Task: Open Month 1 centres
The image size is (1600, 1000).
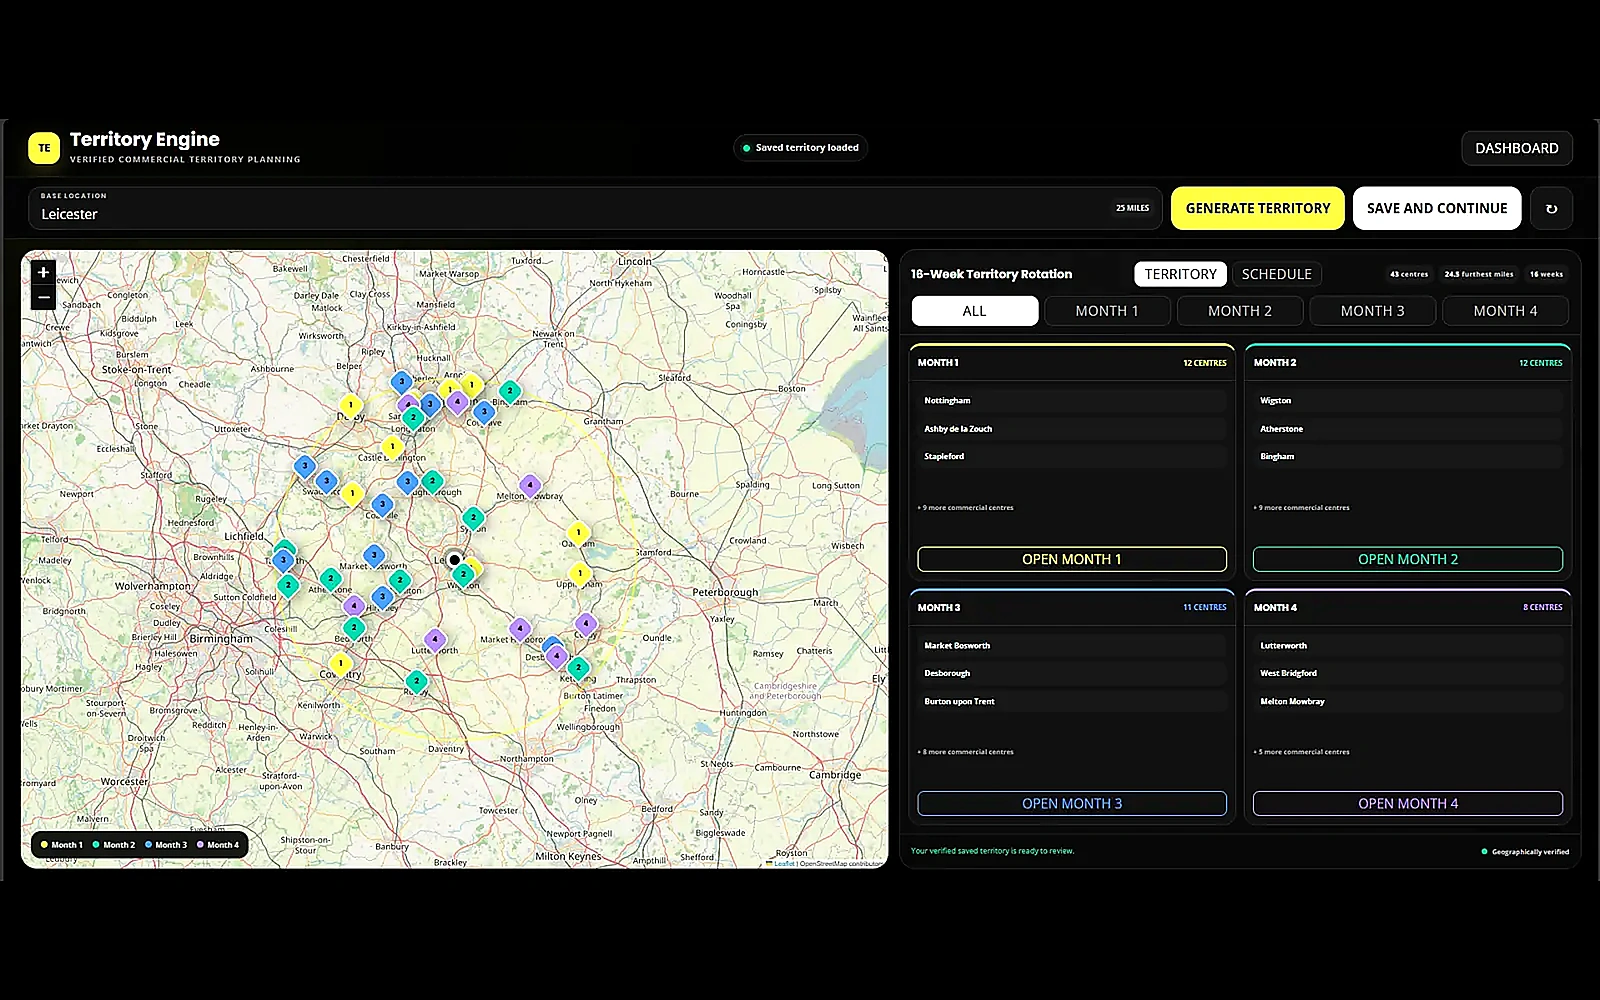Action: 1072,559
